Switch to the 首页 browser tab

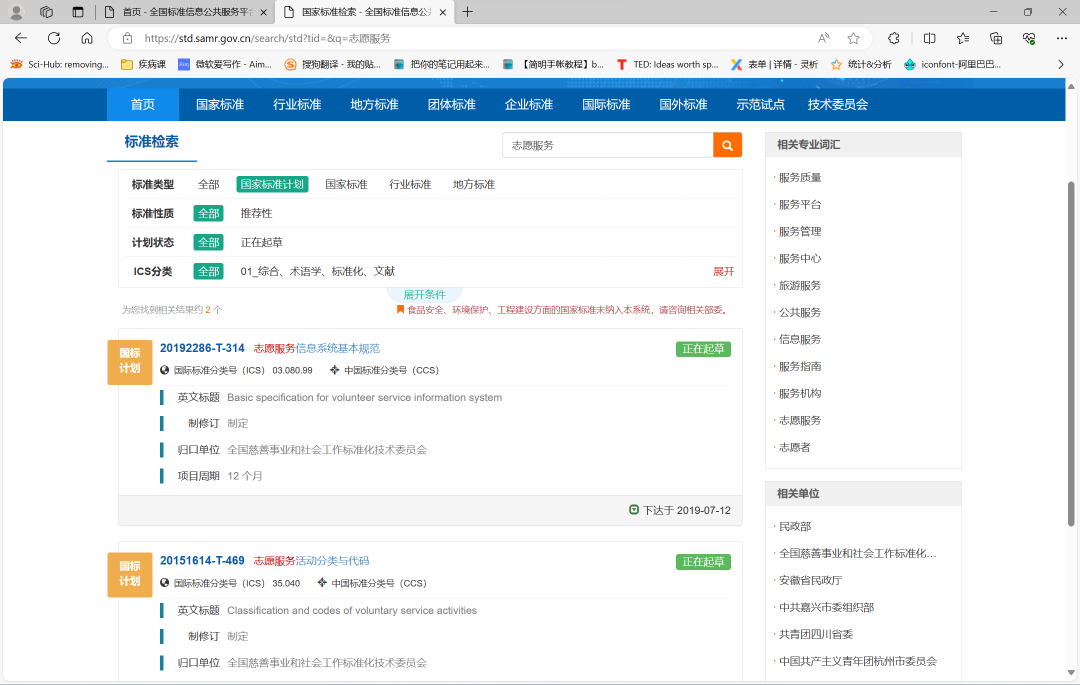tap(185, 12)
